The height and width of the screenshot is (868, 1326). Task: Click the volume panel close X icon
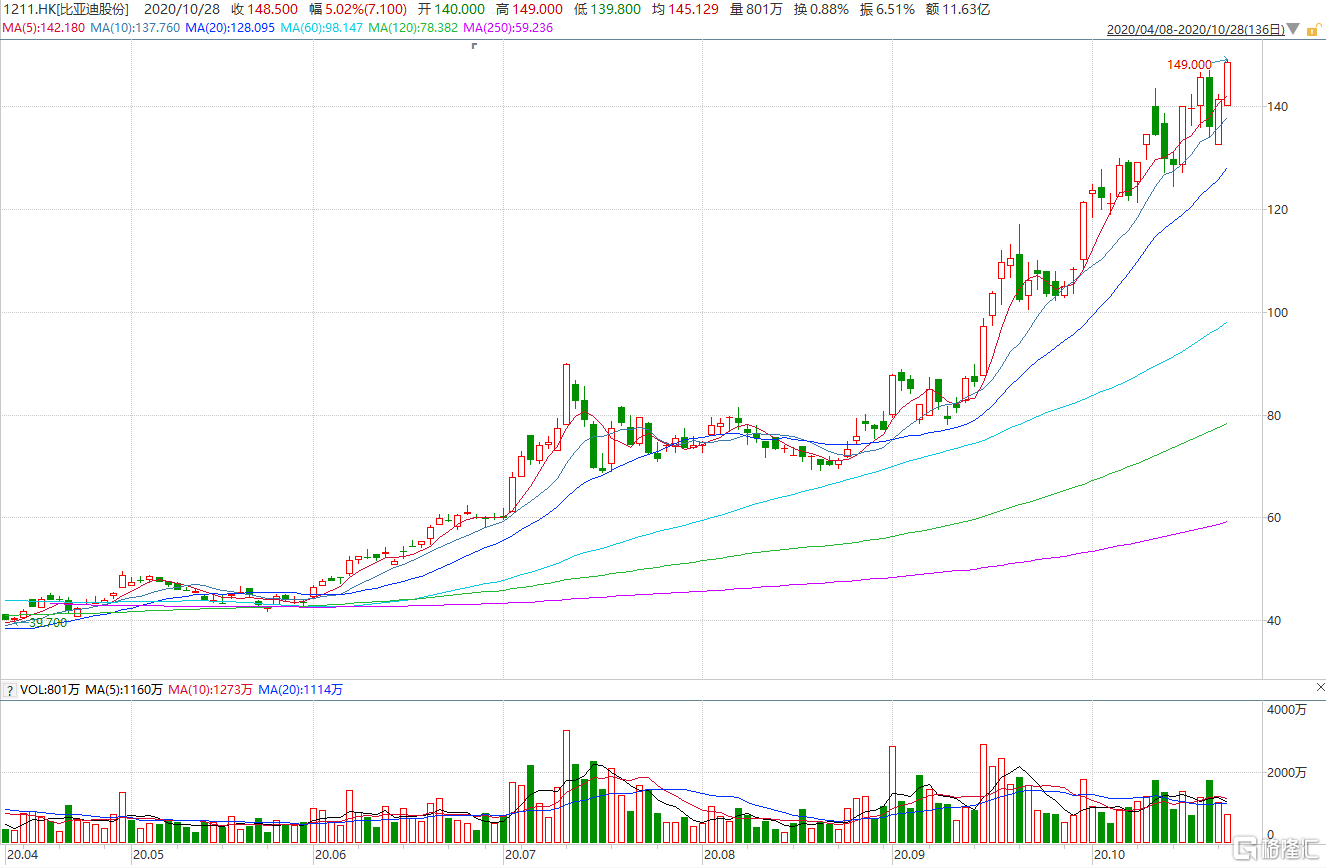1319,688
